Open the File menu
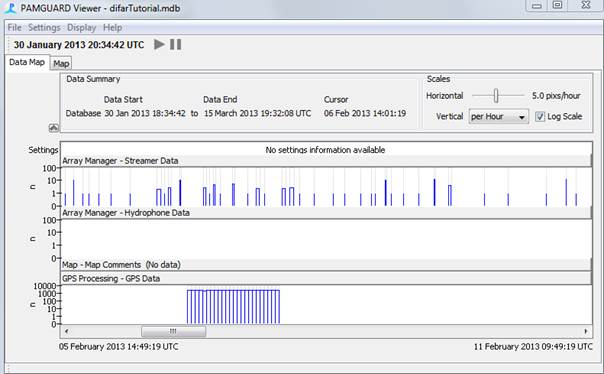This screenshot has height=374, width=604. (x=15, y=28)
